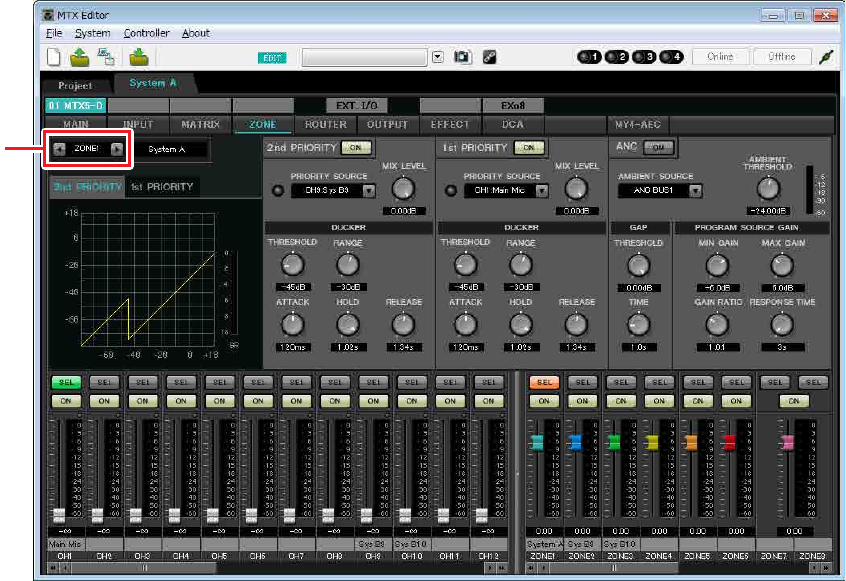This screenshot has width=846, height=581.
Task: Go to previous zone with left arrow
Action: pos(59,149)
